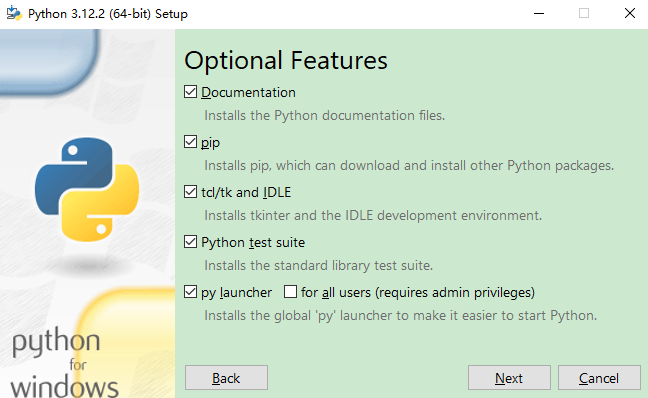The height and width of the screenshot is (398, 648).
Task: Enable for all users checkbox
Action: 290,292
